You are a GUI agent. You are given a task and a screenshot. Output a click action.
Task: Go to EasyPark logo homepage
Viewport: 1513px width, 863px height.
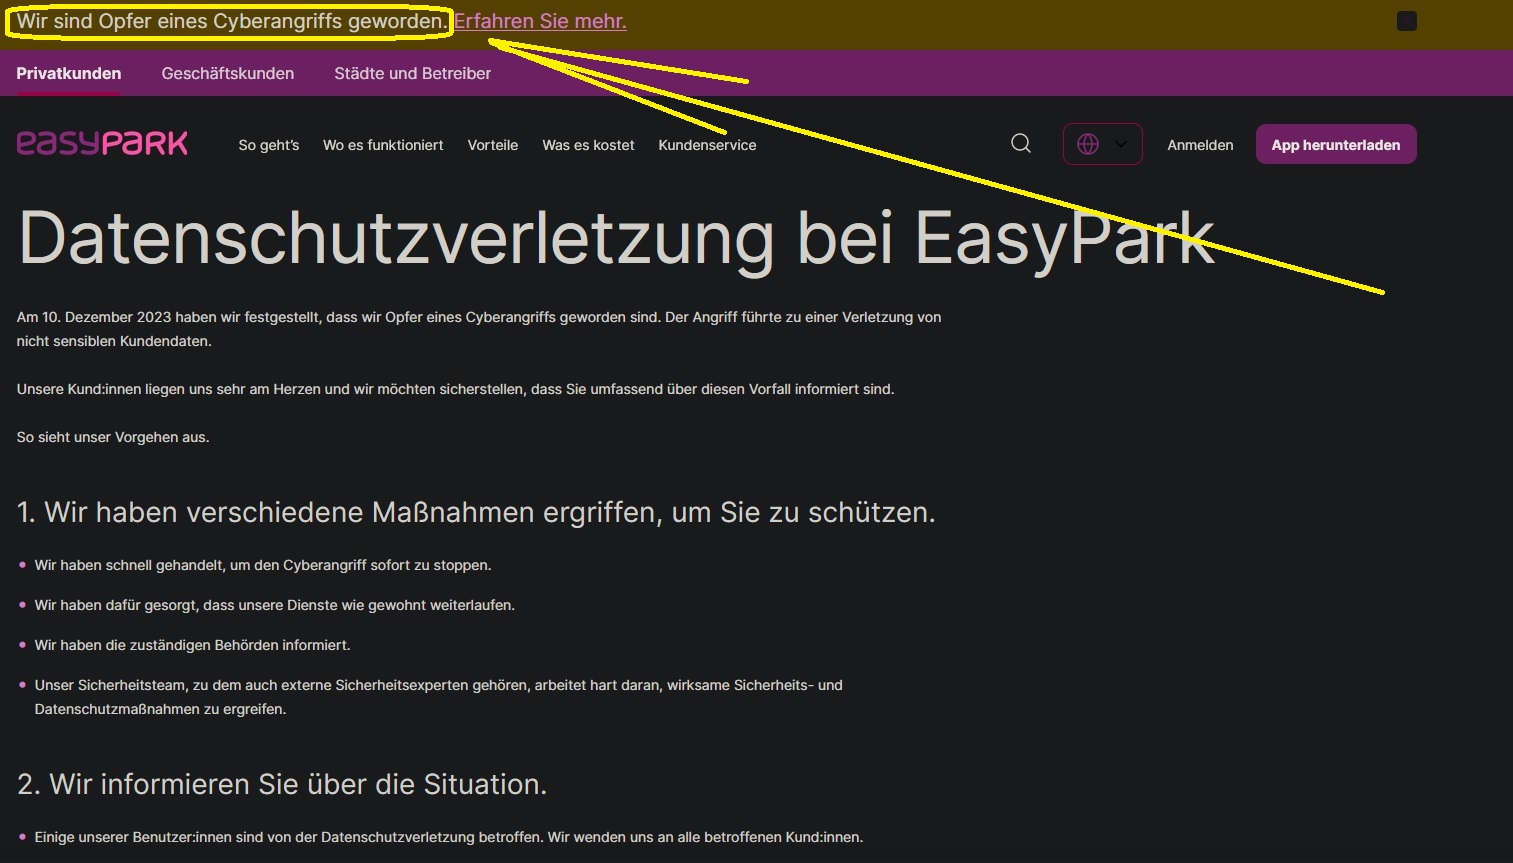102,144
